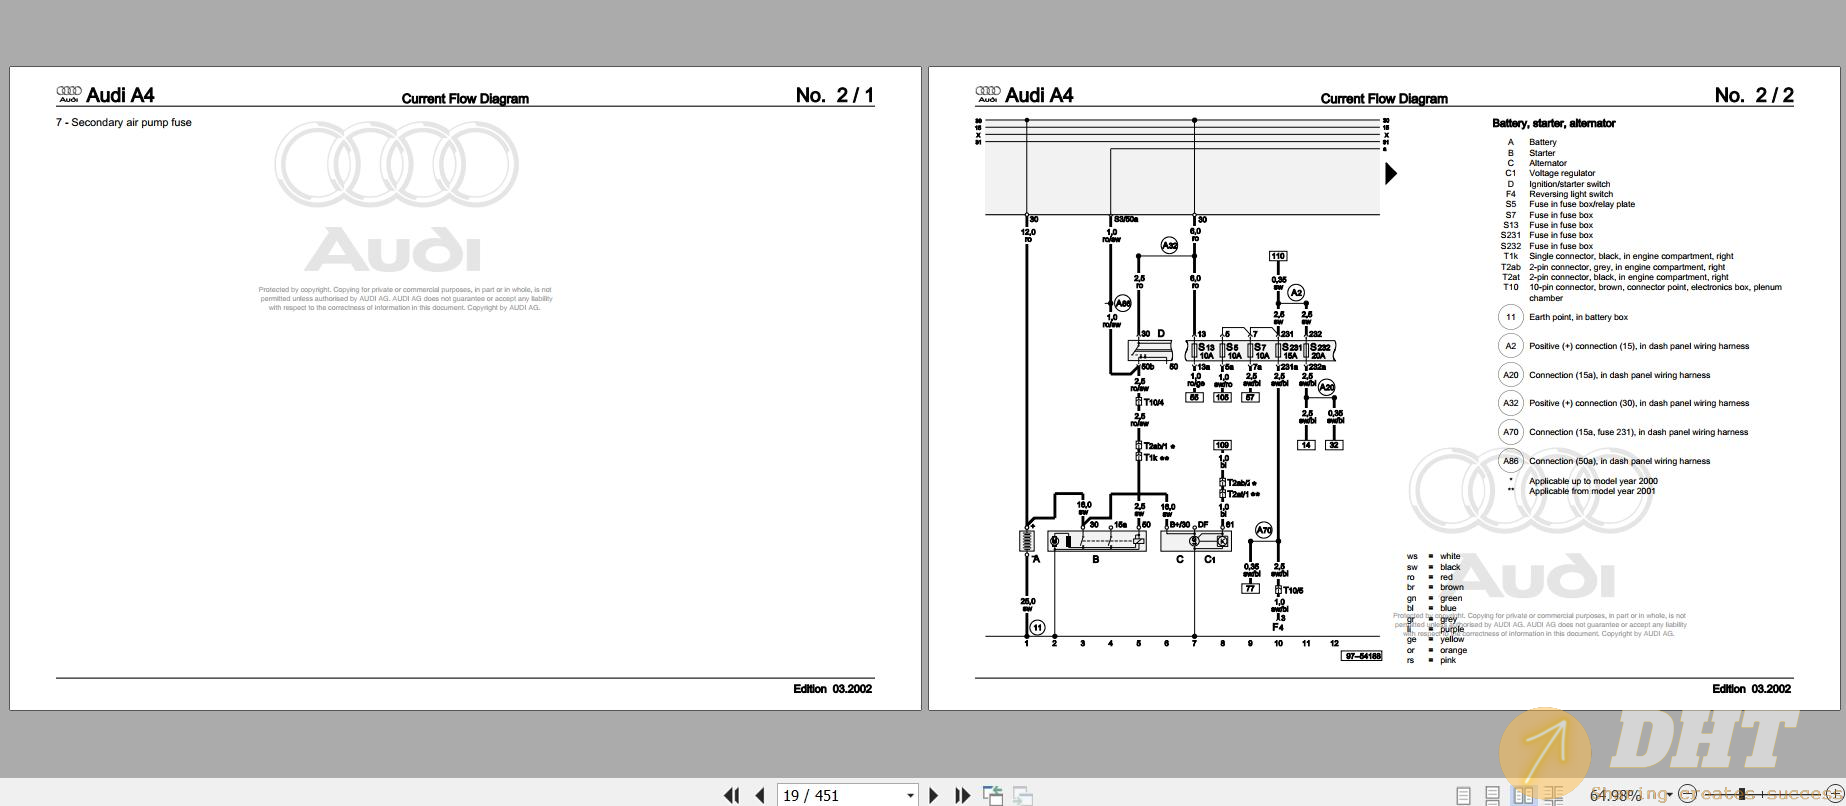Click 'Edition 03.2002' on the left page
The width and height of the screenshot is (1846, 806).
coord(832,689)
